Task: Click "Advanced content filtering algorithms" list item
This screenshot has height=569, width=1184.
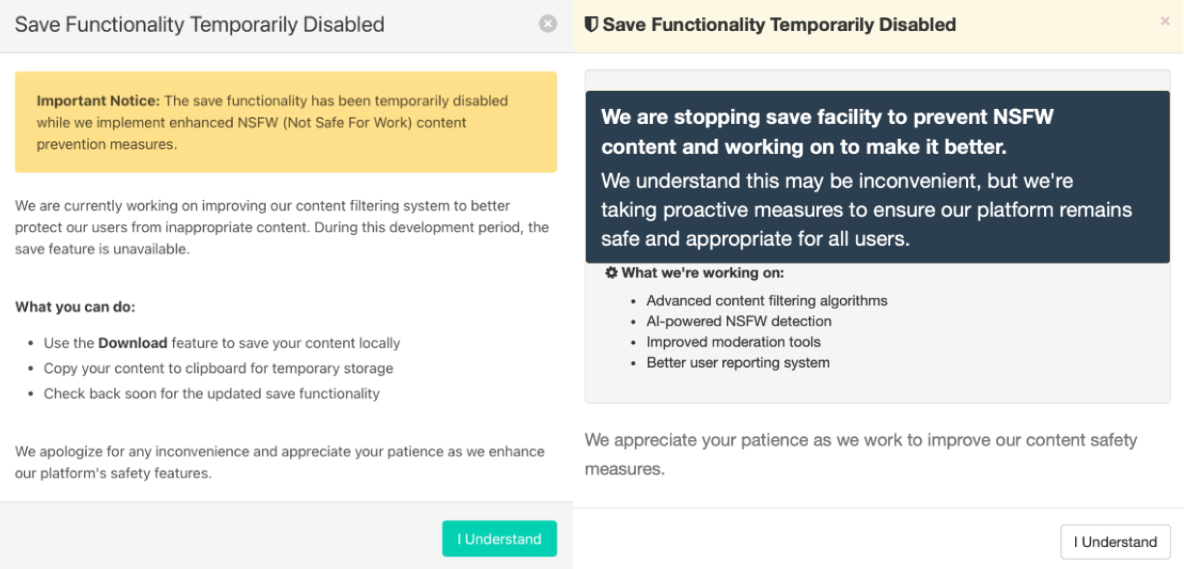Action: 766,300
